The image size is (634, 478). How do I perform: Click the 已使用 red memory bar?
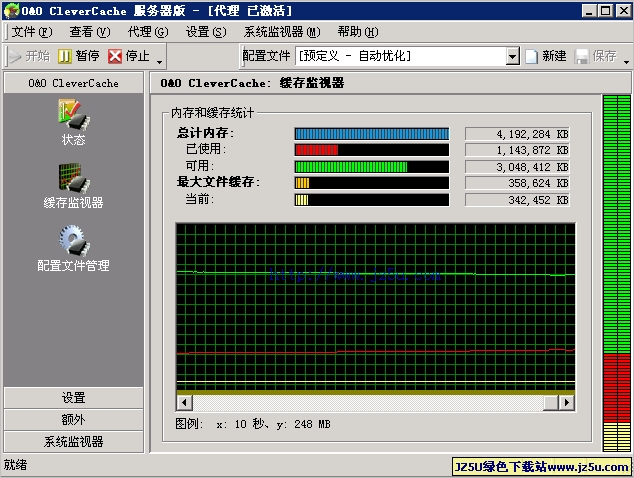[372, 150]
